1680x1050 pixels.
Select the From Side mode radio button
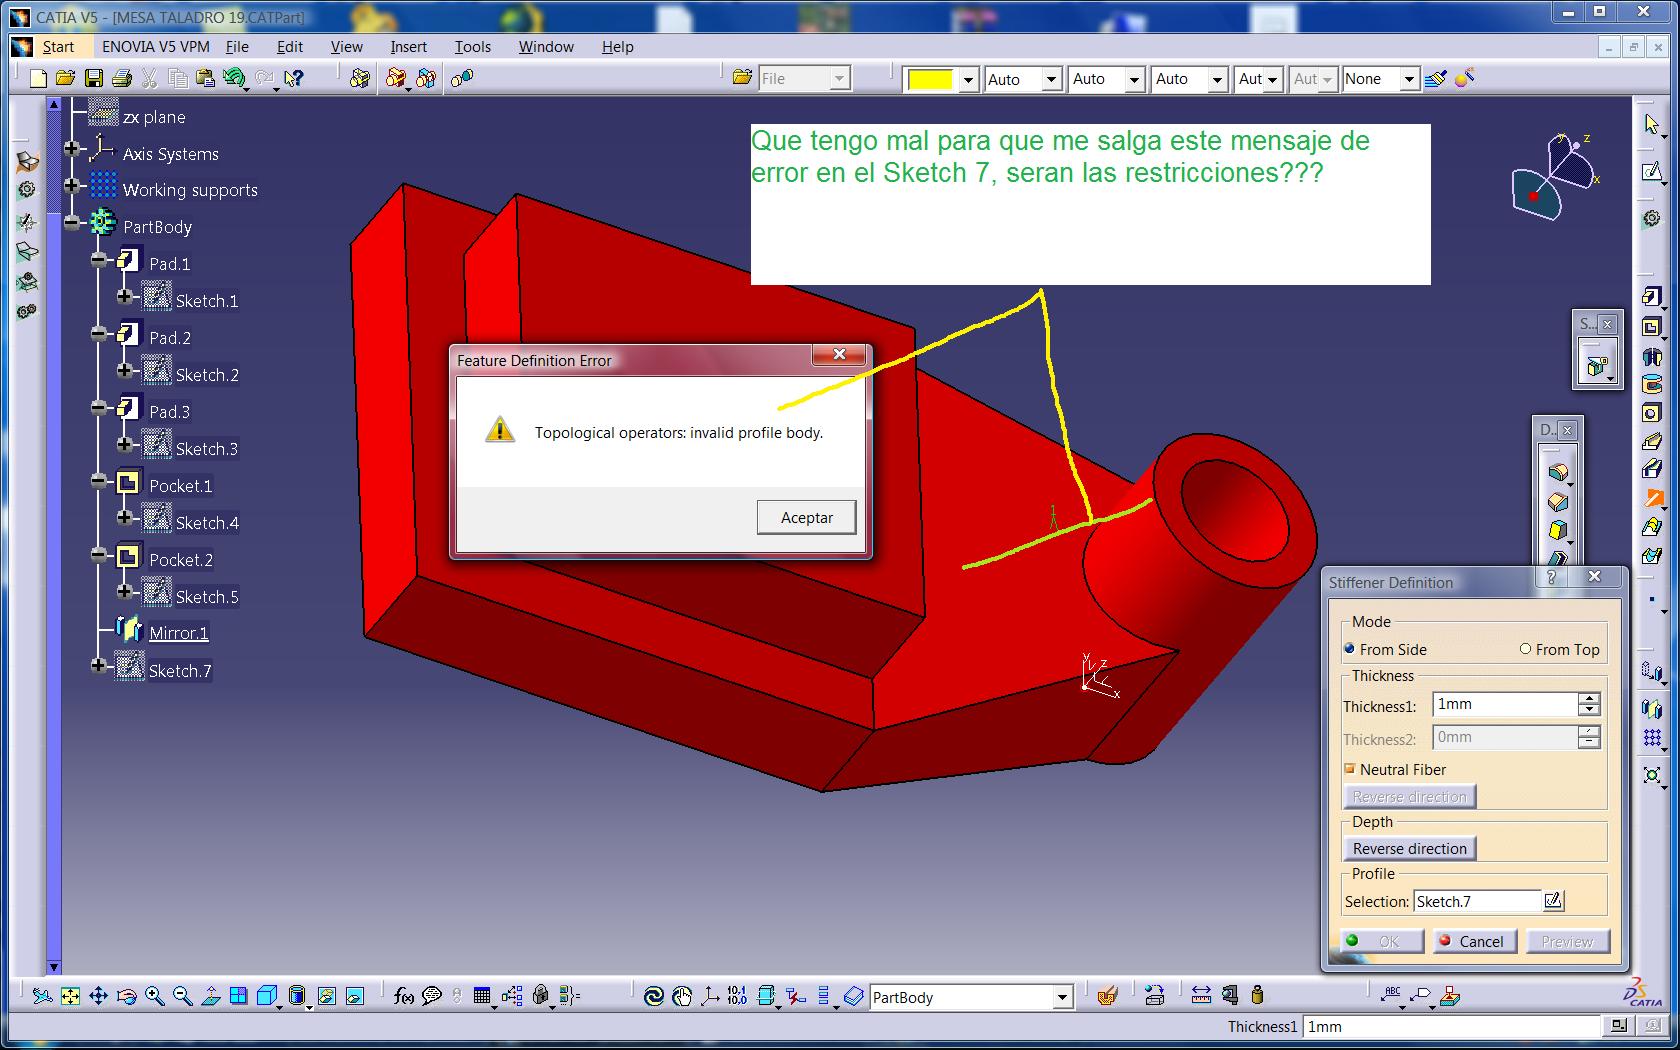tap(1349, 649)
